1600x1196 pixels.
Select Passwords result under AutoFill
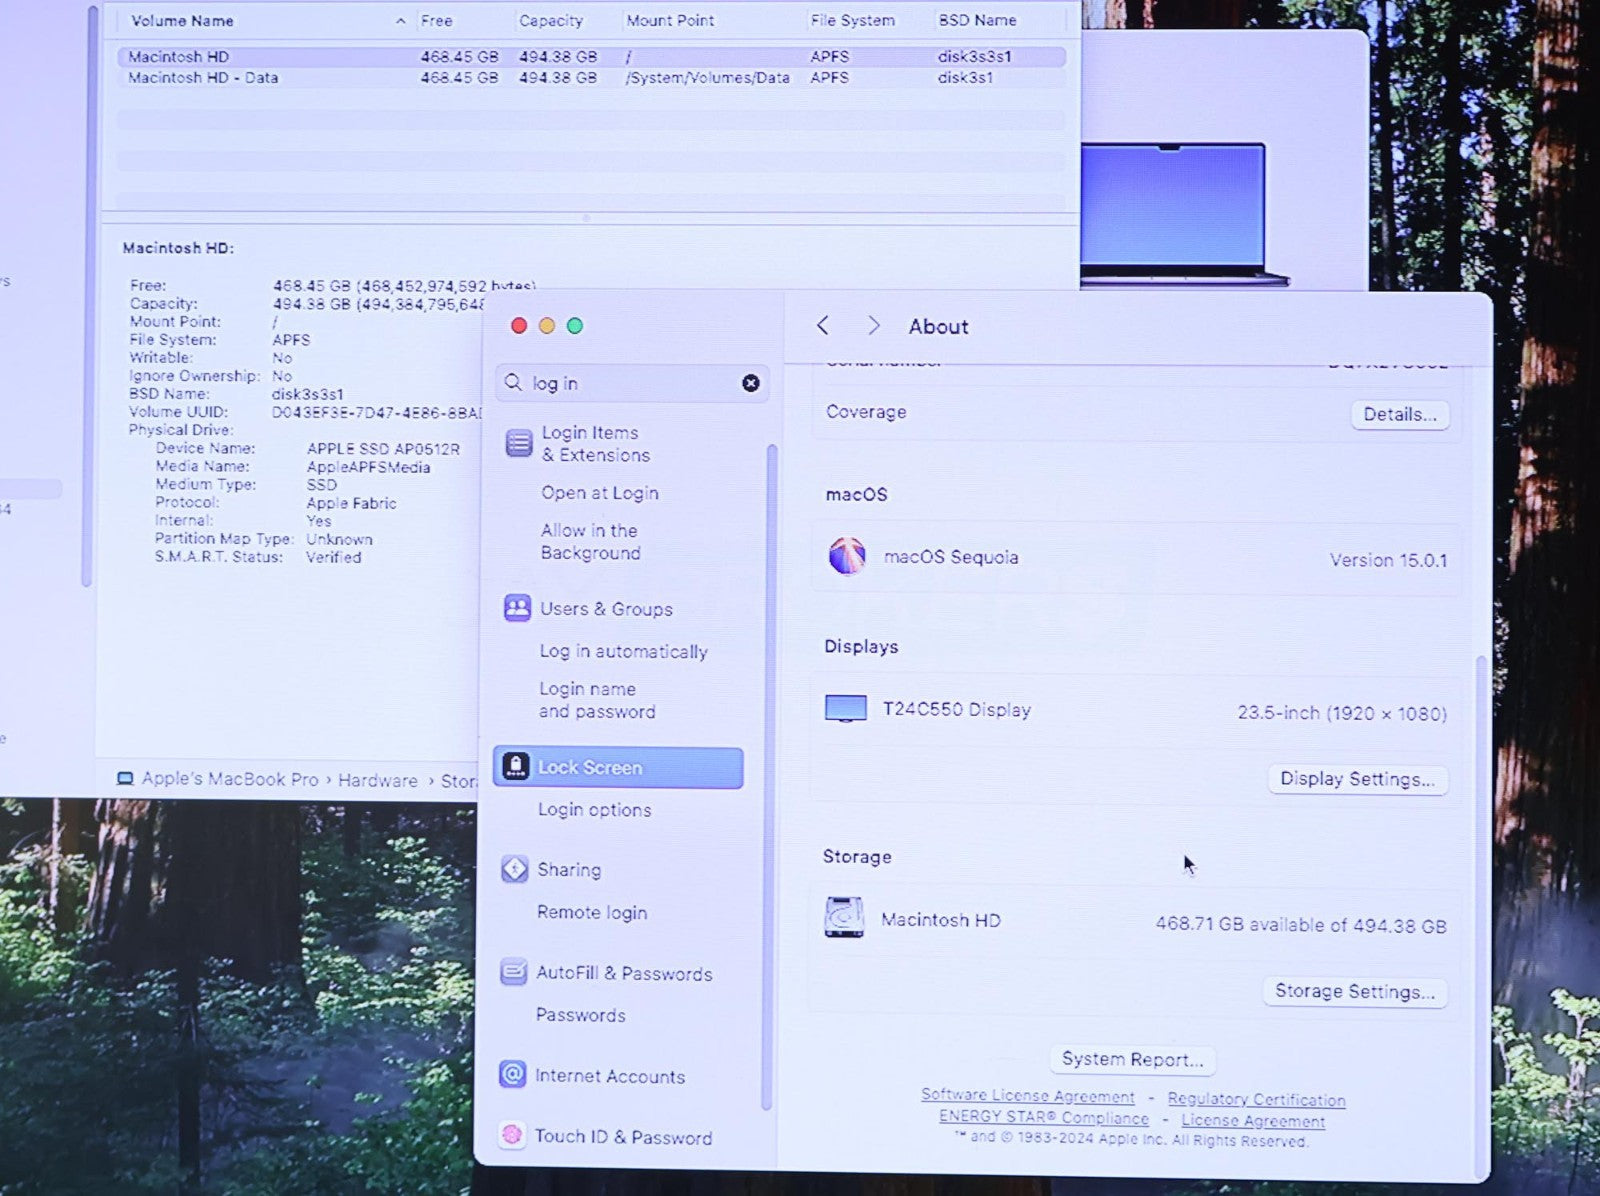[x=580, y=1015]
